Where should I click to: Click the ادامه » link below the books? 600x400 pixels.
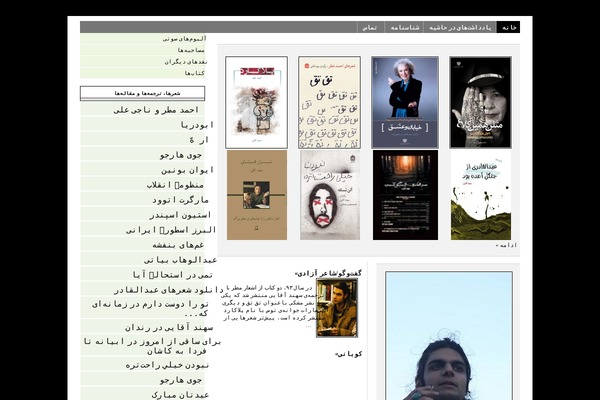pos(506,245)
